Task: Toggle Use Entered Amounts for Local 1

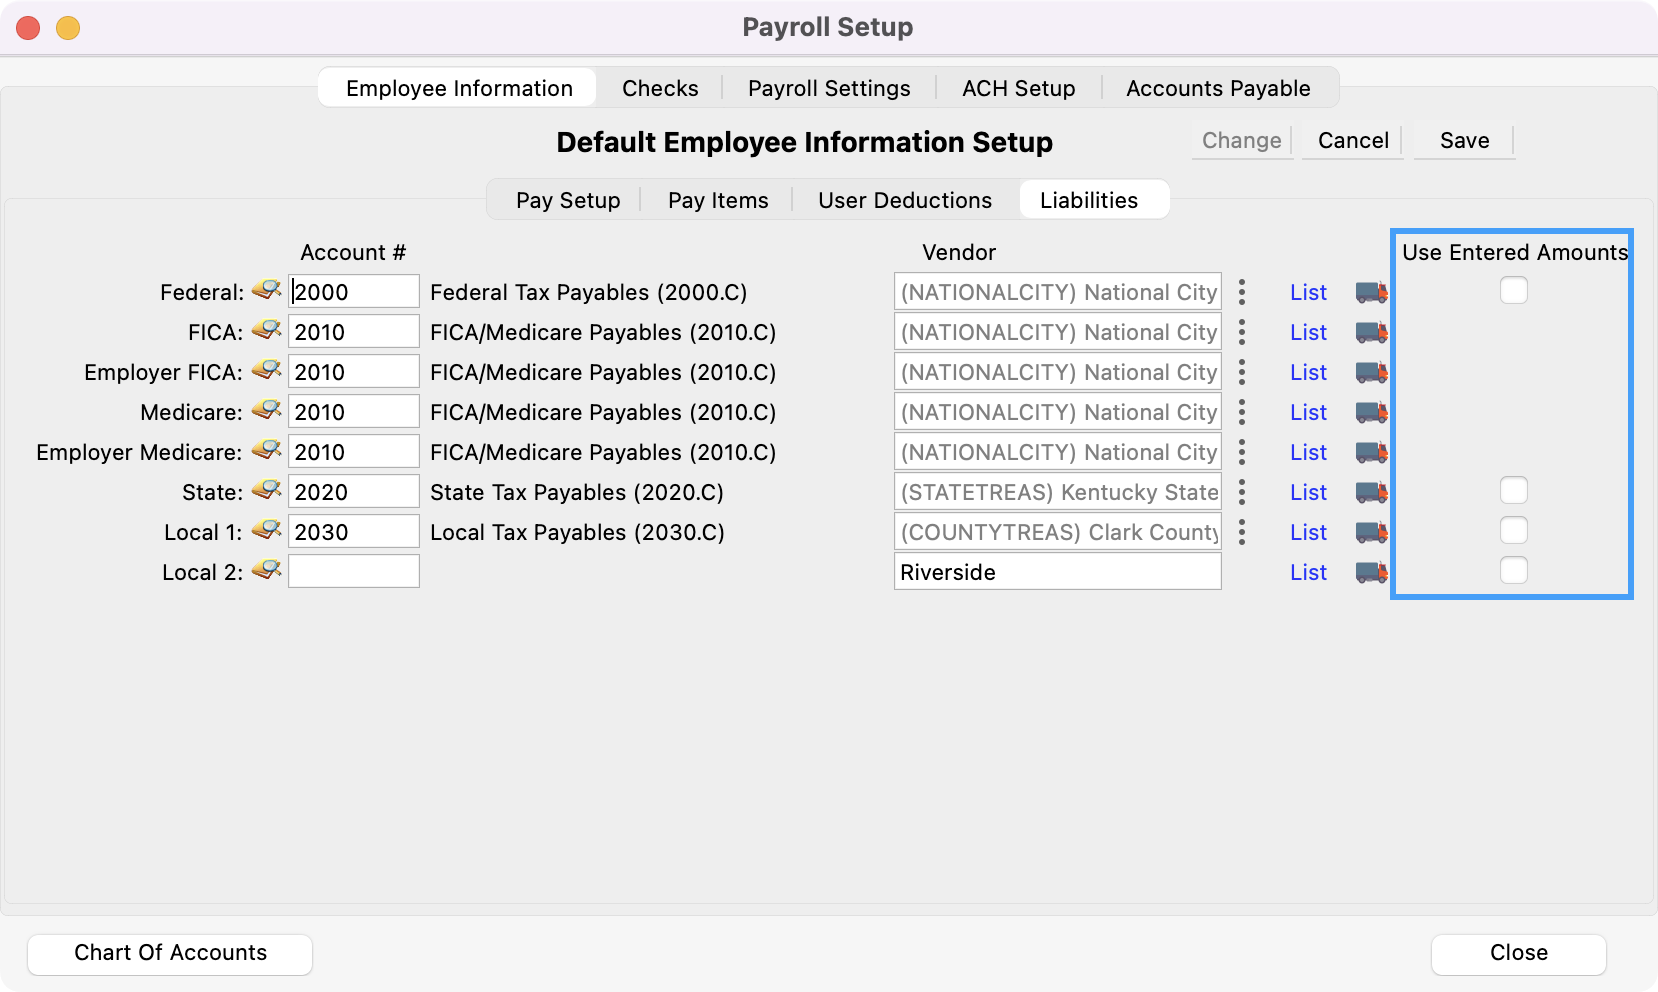Action: tap(1513, 531)
